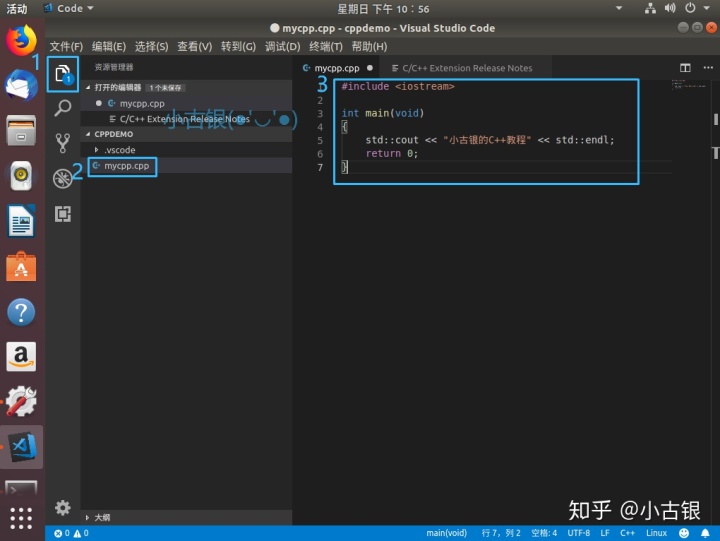
Task: Open the Source Control view
Action: click(x=62, y=143)
